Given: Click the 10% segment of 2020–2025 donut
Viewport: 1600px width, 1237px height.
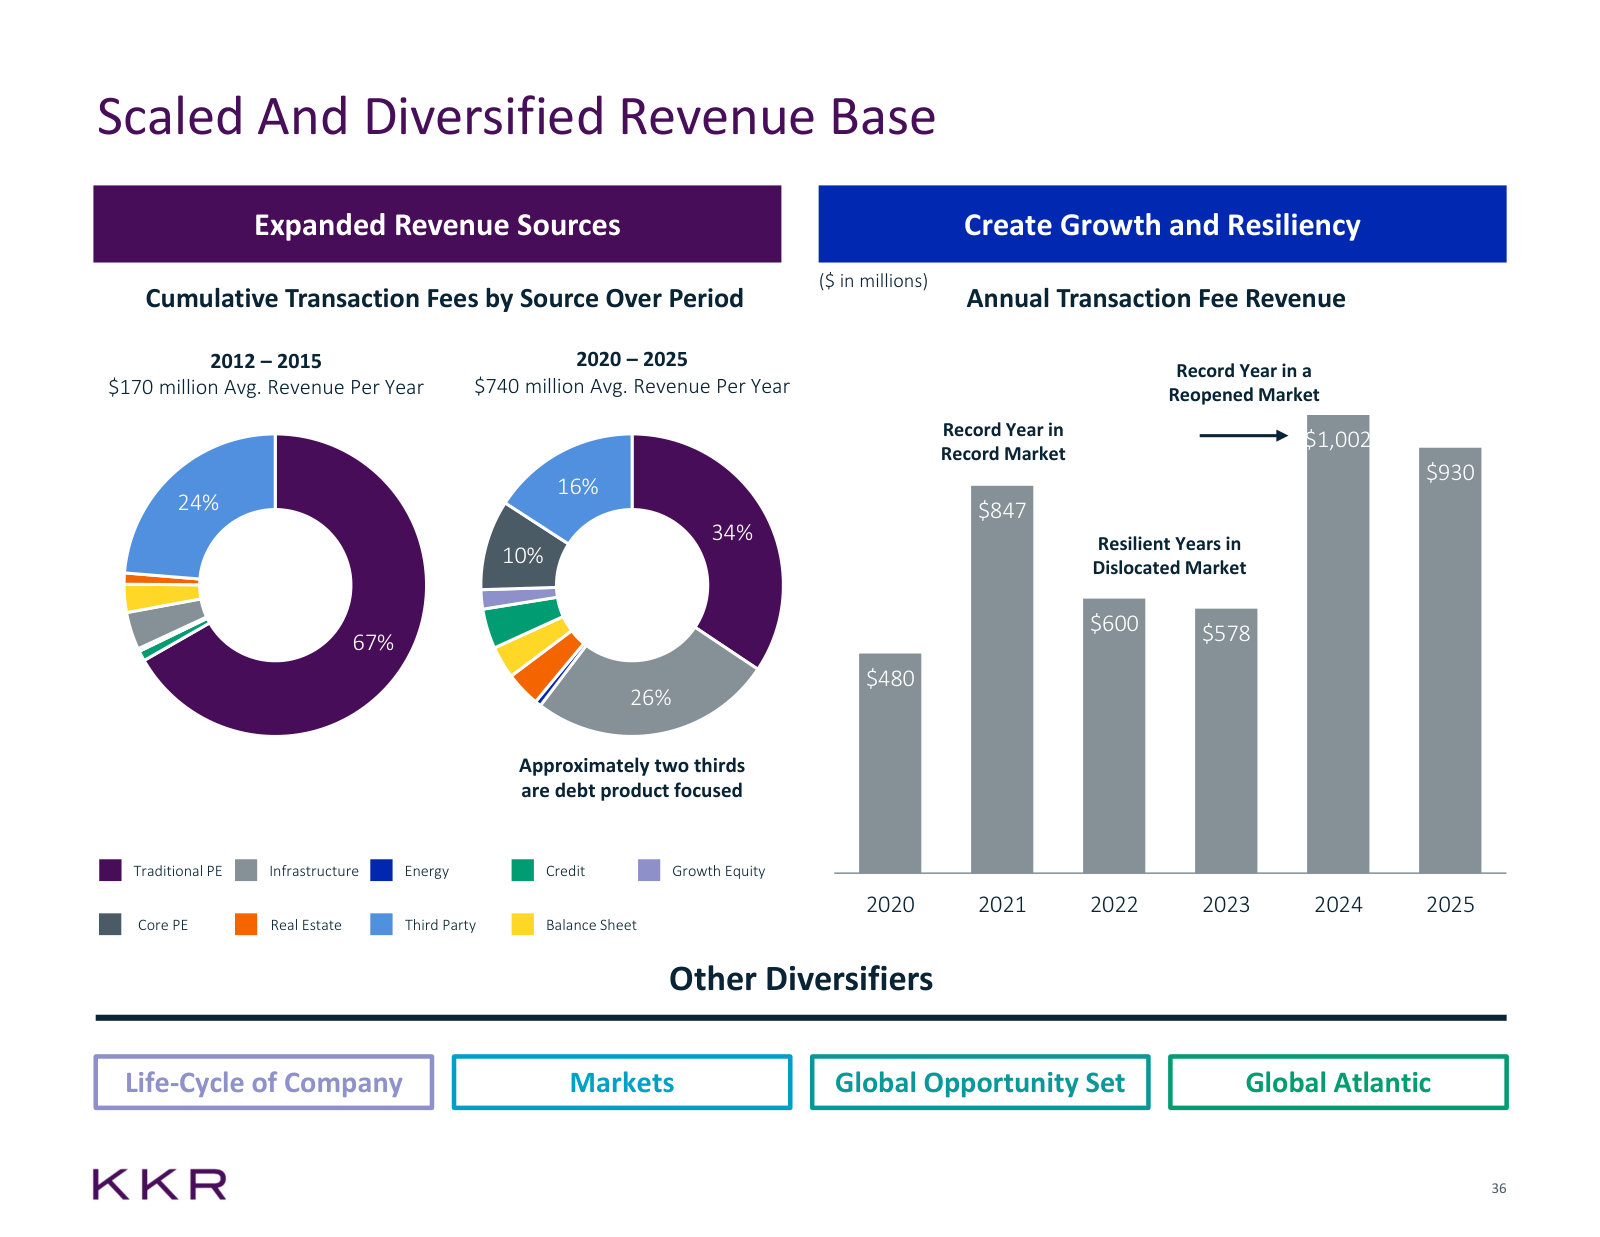Looking at the screenshot, I should (x=522, y=555).
